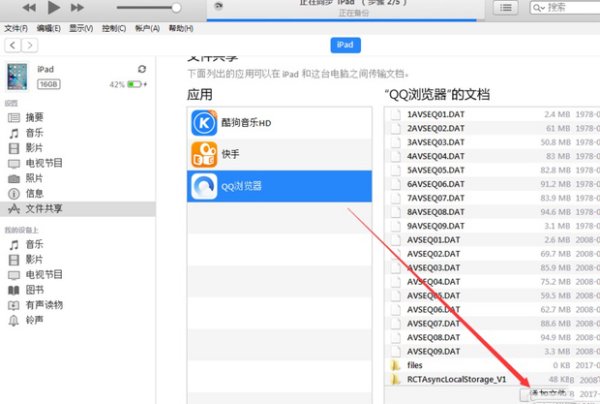This screenshot has width=600, height=404.
Task: Click the blue iPad button
Action: click(345, 45)
